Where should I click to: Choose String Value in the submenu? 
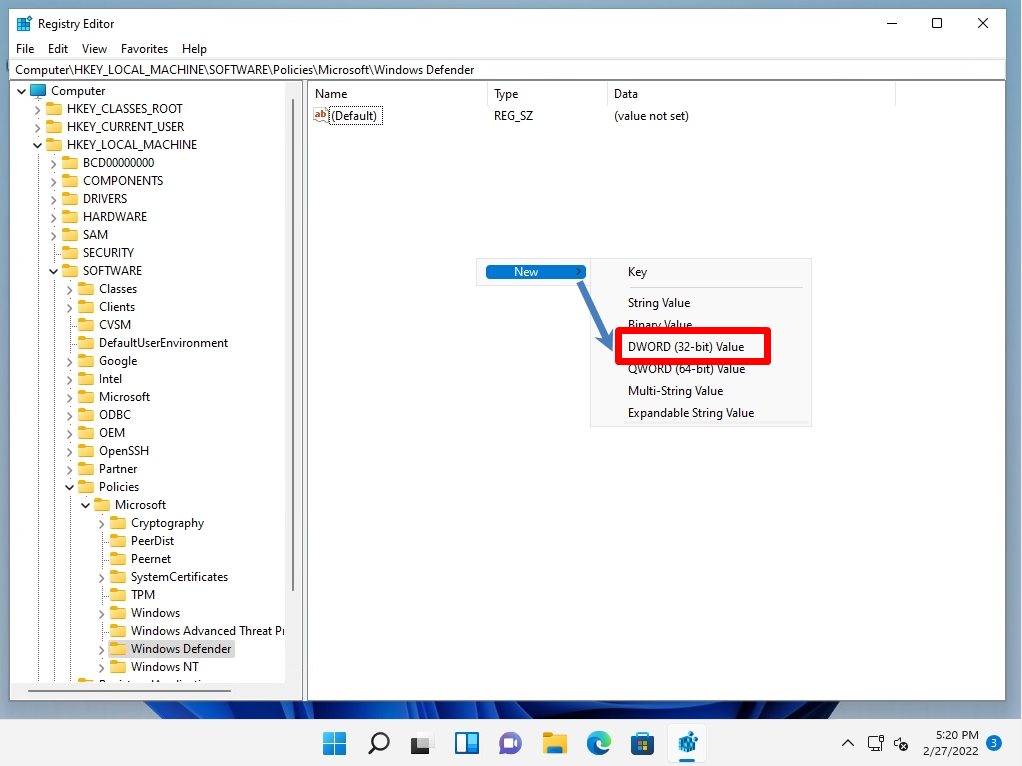tap(658, 302)
